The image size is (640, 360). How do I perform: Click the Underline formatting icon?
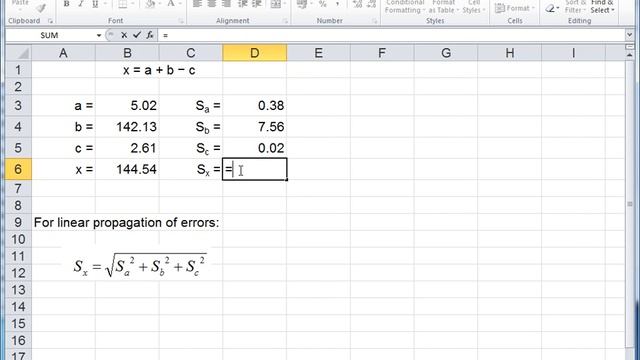(x=95, y=4)
